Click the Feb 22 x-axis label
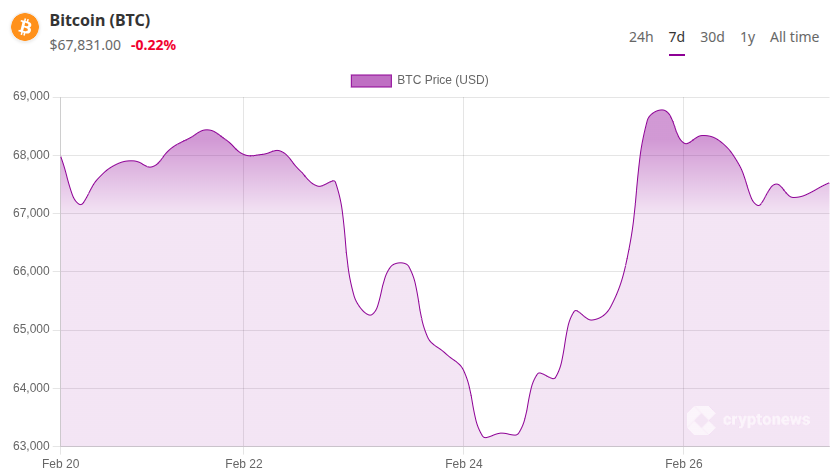The image size is (834, 474). [244, 463]
